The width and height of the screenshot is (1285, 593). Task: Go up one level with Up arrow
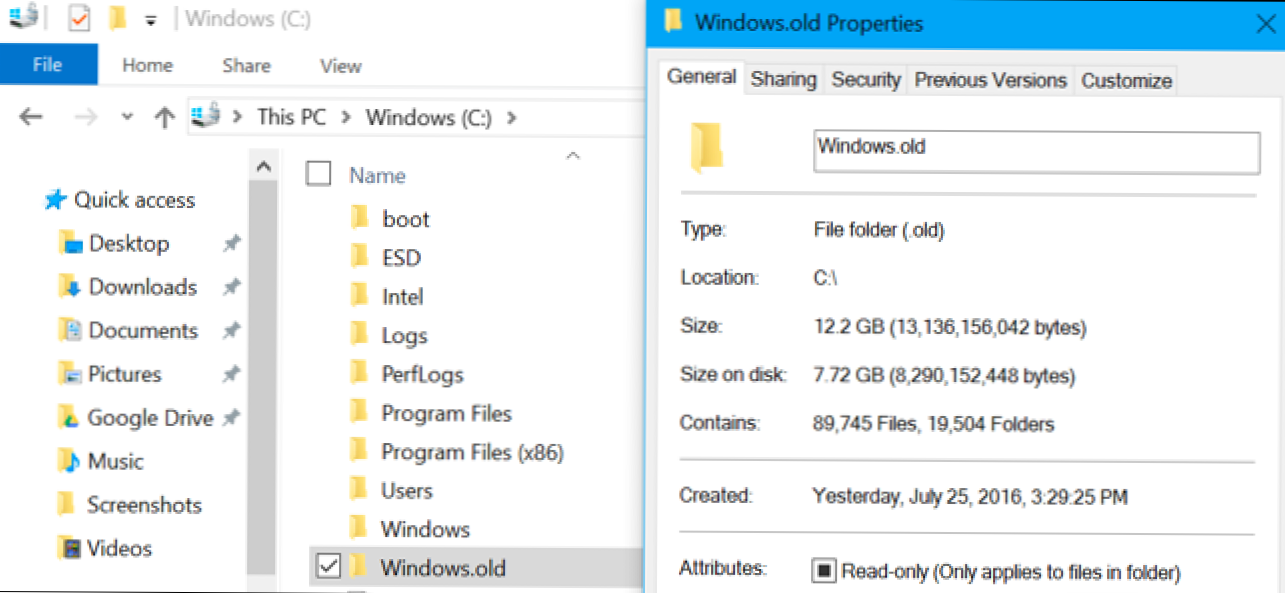tap(164, 117)
